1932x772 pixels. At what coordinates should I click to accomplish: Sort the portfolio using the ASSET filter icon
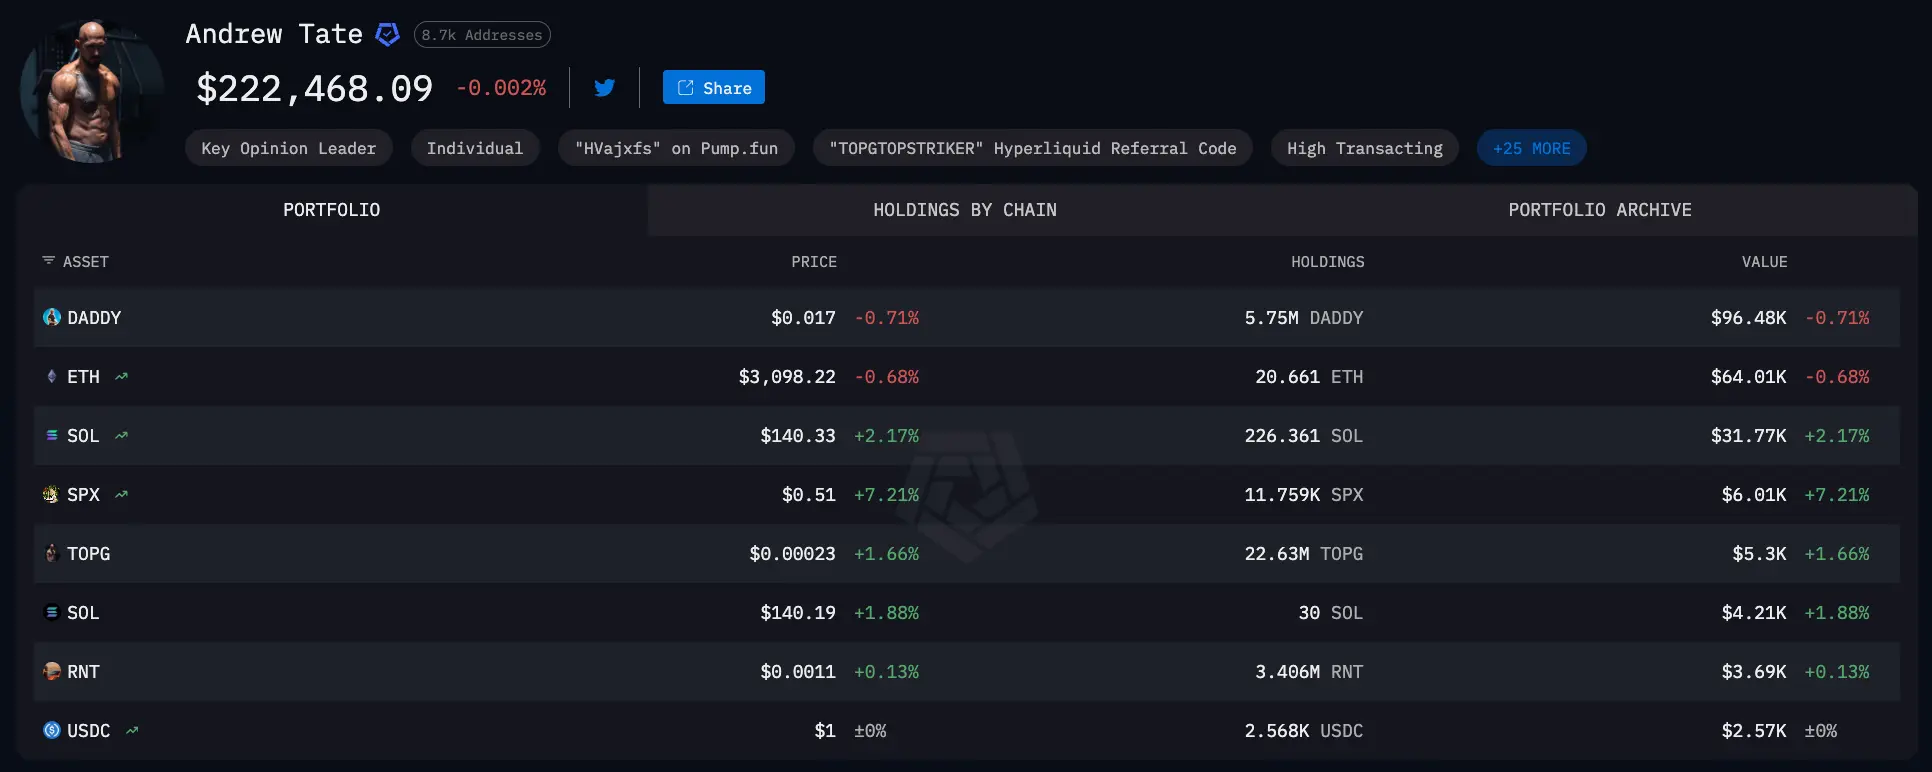point(48,261)
